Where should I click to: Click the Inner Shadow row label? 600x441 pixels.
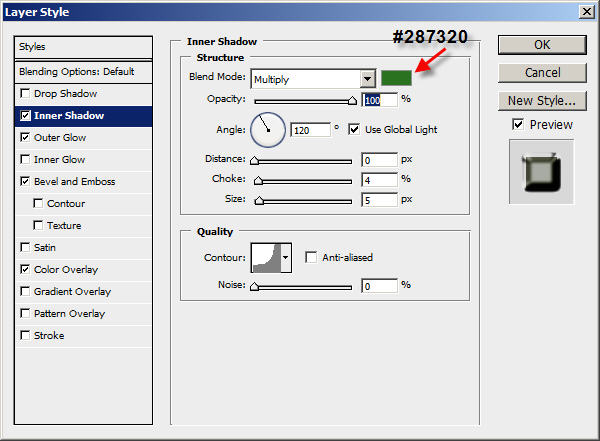point(69,116)
